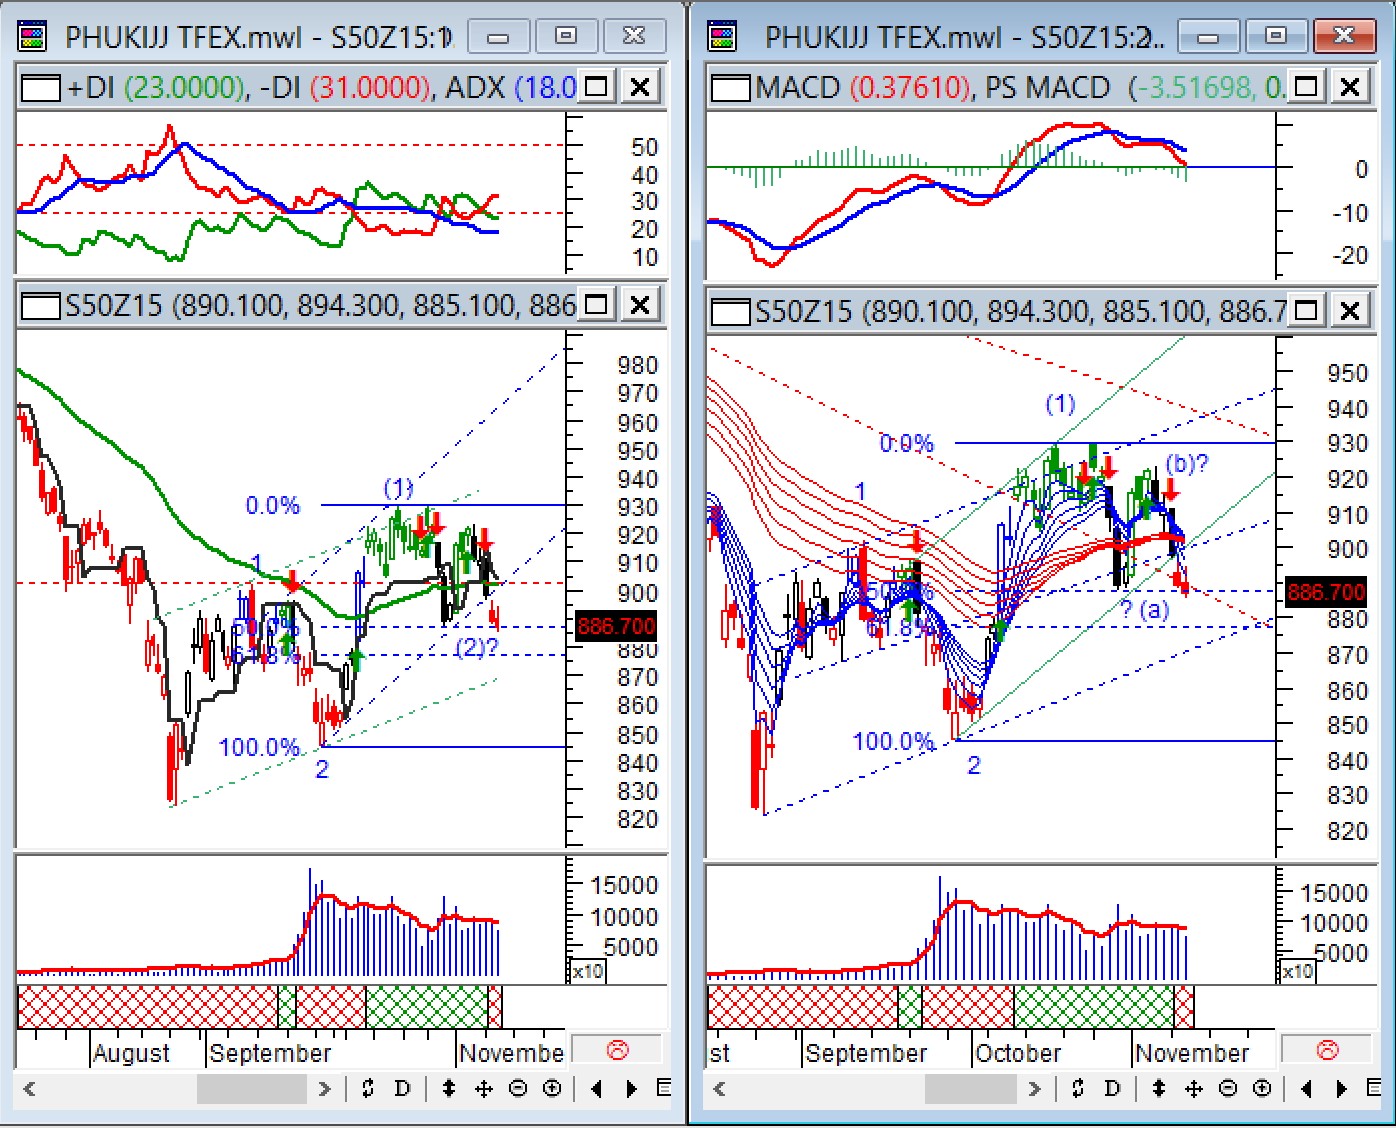The height and width of the screenshot is (1128, 1396).
Task: Click the scrollbar thumb in right chart window
Action: pyautogui.click(x=971, y=1088)
